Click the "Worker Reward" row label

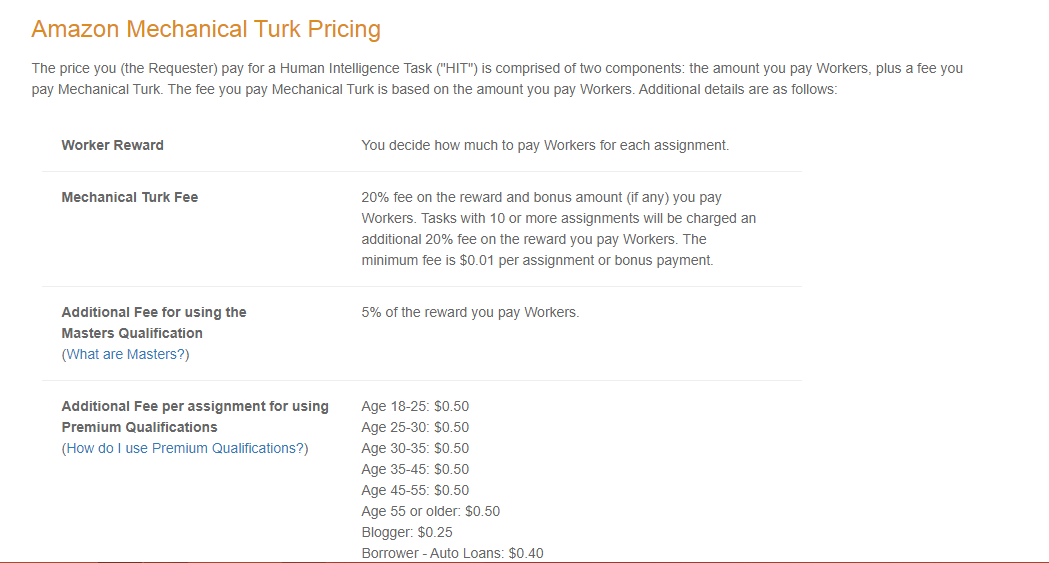click(112, 145)
